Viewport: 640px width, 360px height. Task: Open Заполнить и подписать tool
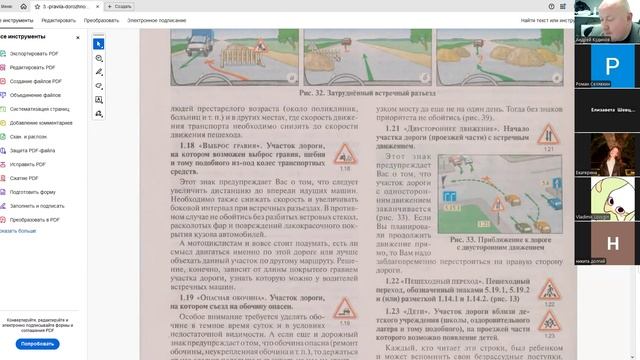tap(37, 206)
